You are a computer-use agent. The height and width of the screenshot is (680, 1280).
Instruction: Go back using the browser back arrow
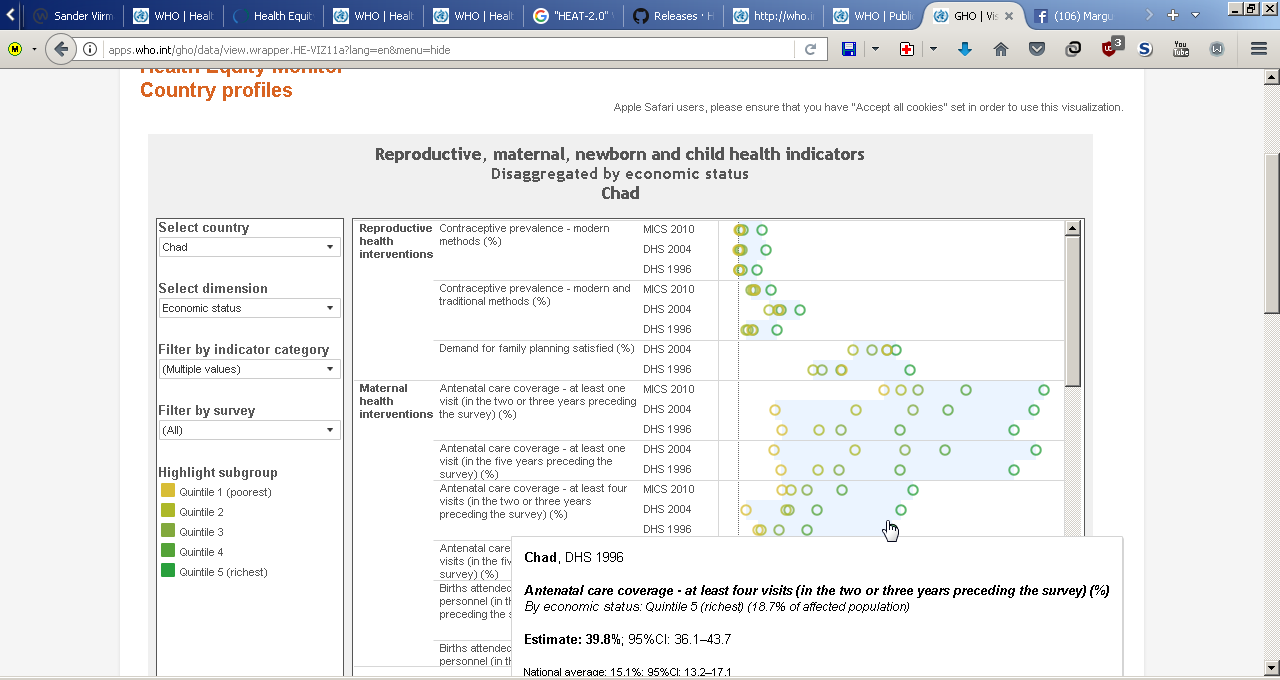[x=62, y=49]
